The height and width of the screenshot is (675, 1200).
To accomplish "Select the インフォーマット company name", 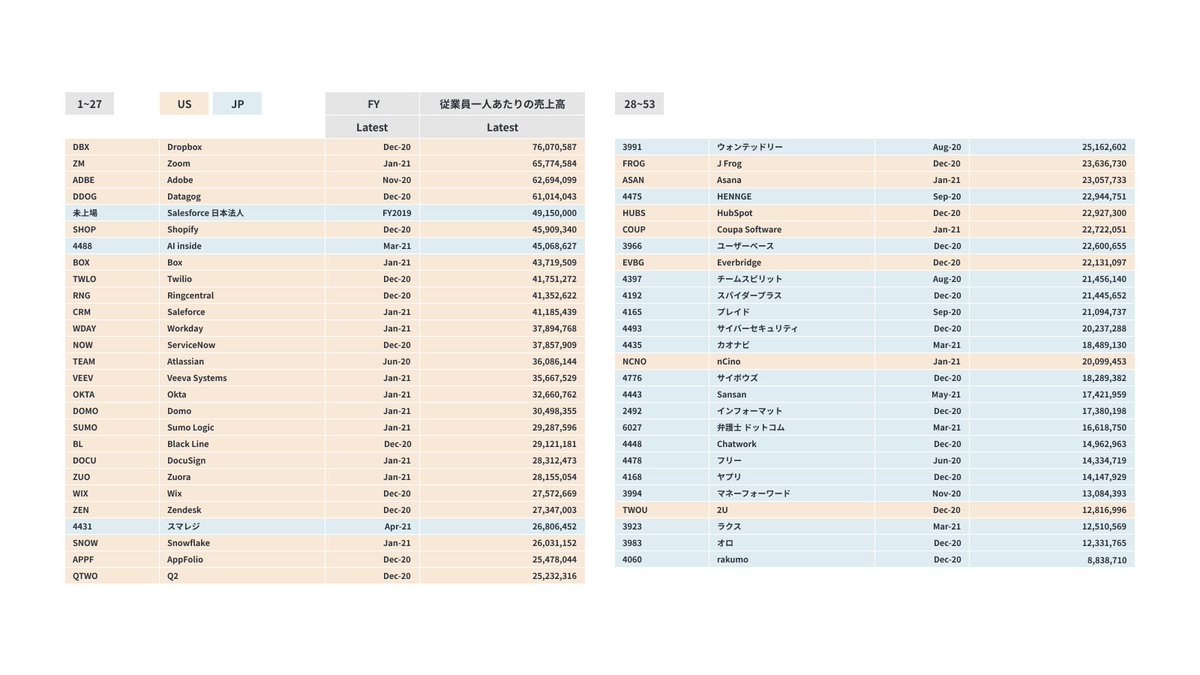I will 749,411.
